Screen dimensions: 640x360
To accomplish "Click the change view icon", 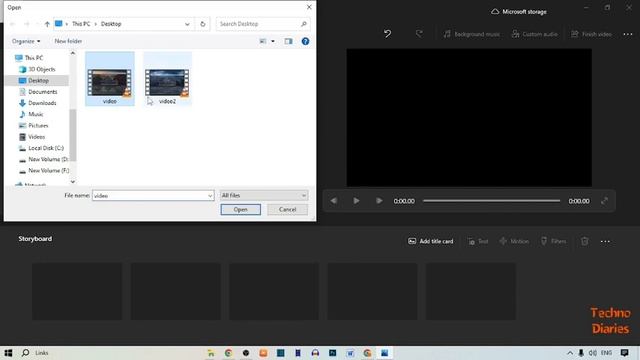I will [263, 41].
